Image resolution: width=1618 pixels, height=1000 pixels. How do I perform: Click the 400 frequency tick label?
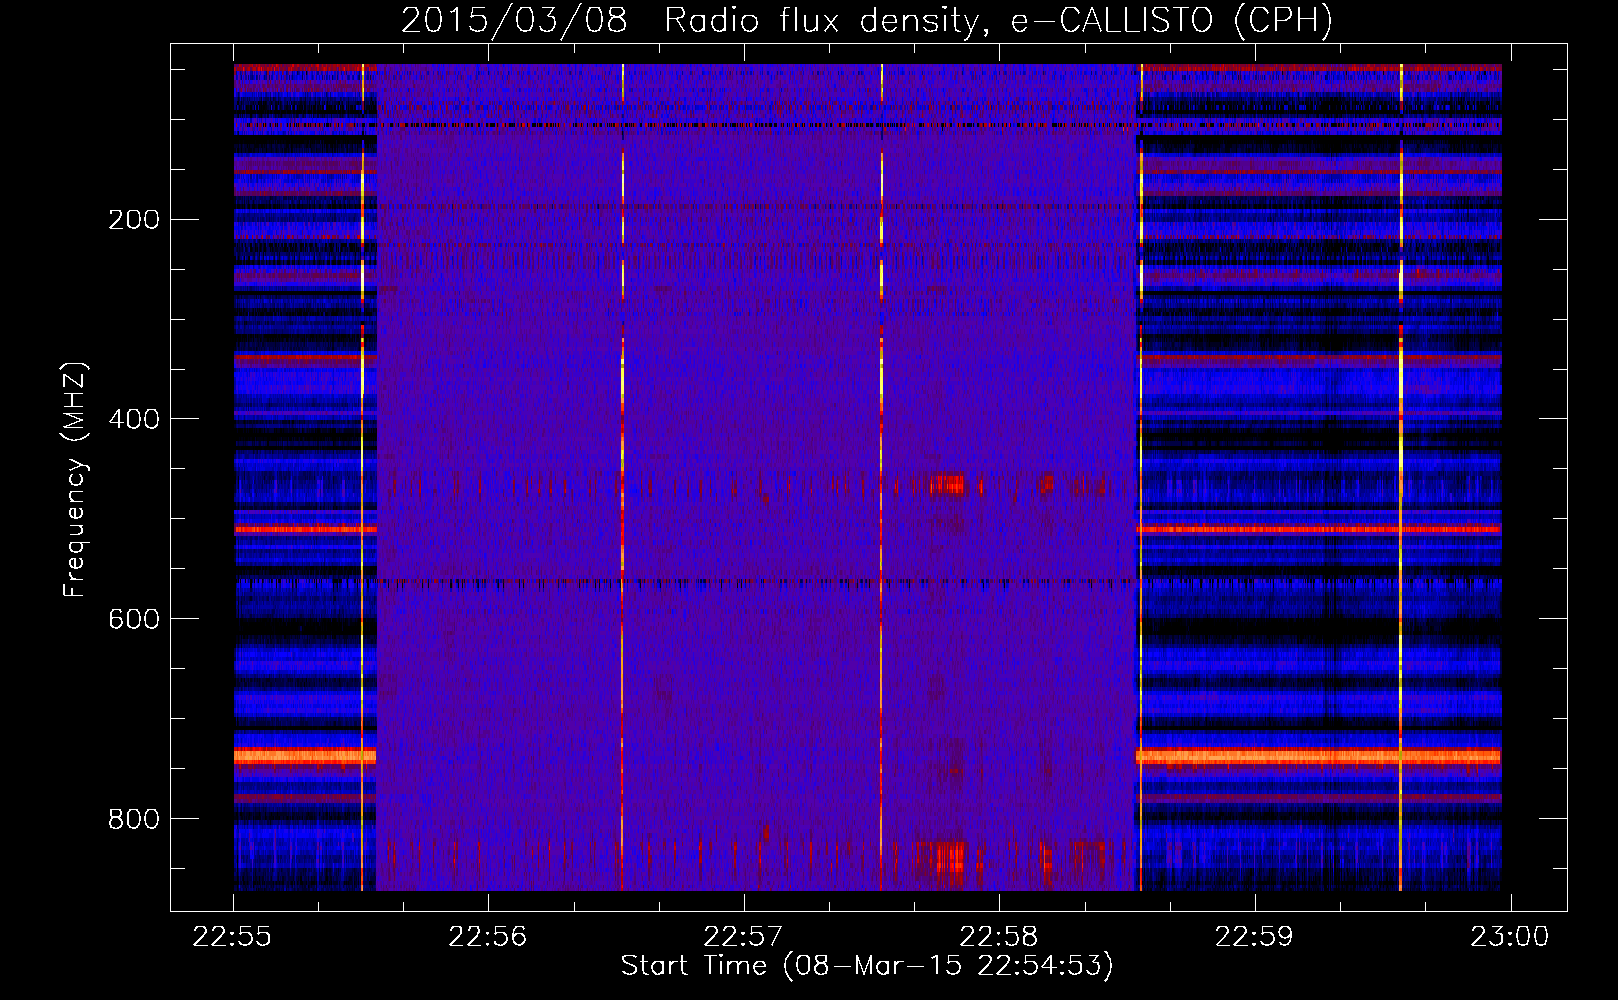[134, 419]
